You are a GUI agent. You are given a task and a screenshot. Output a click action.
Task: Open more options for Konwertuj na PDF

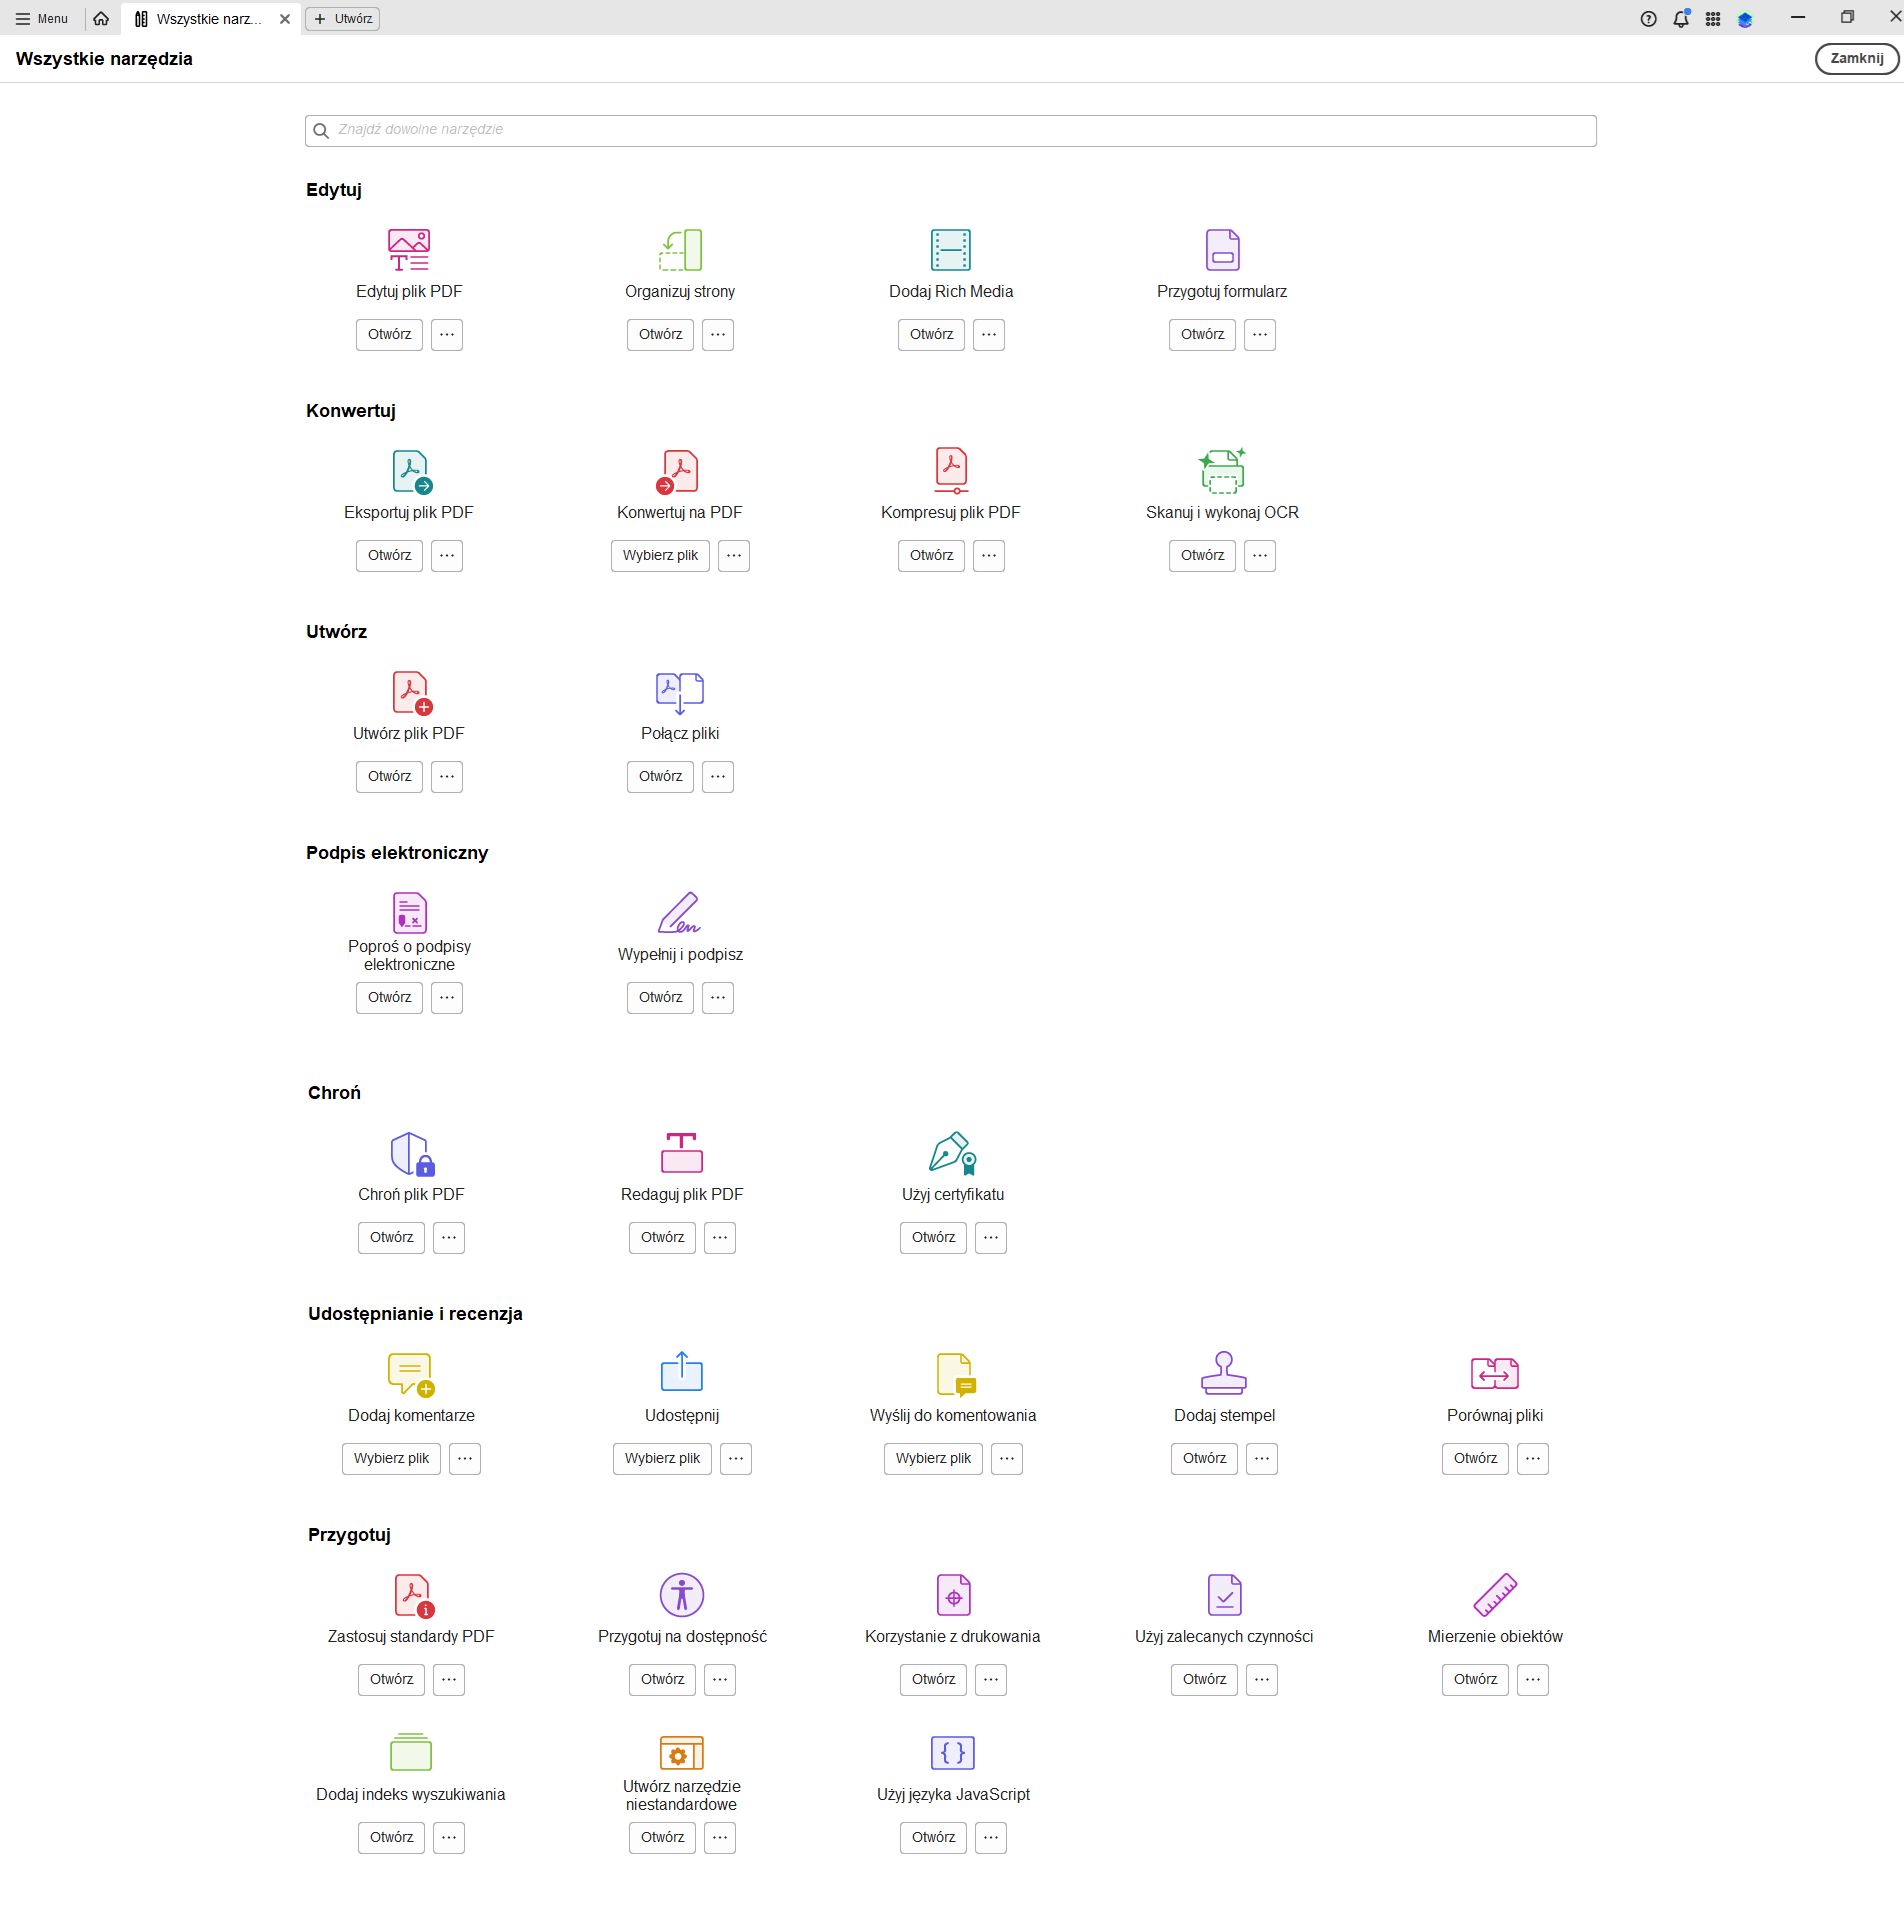click(x=734, y=556)
